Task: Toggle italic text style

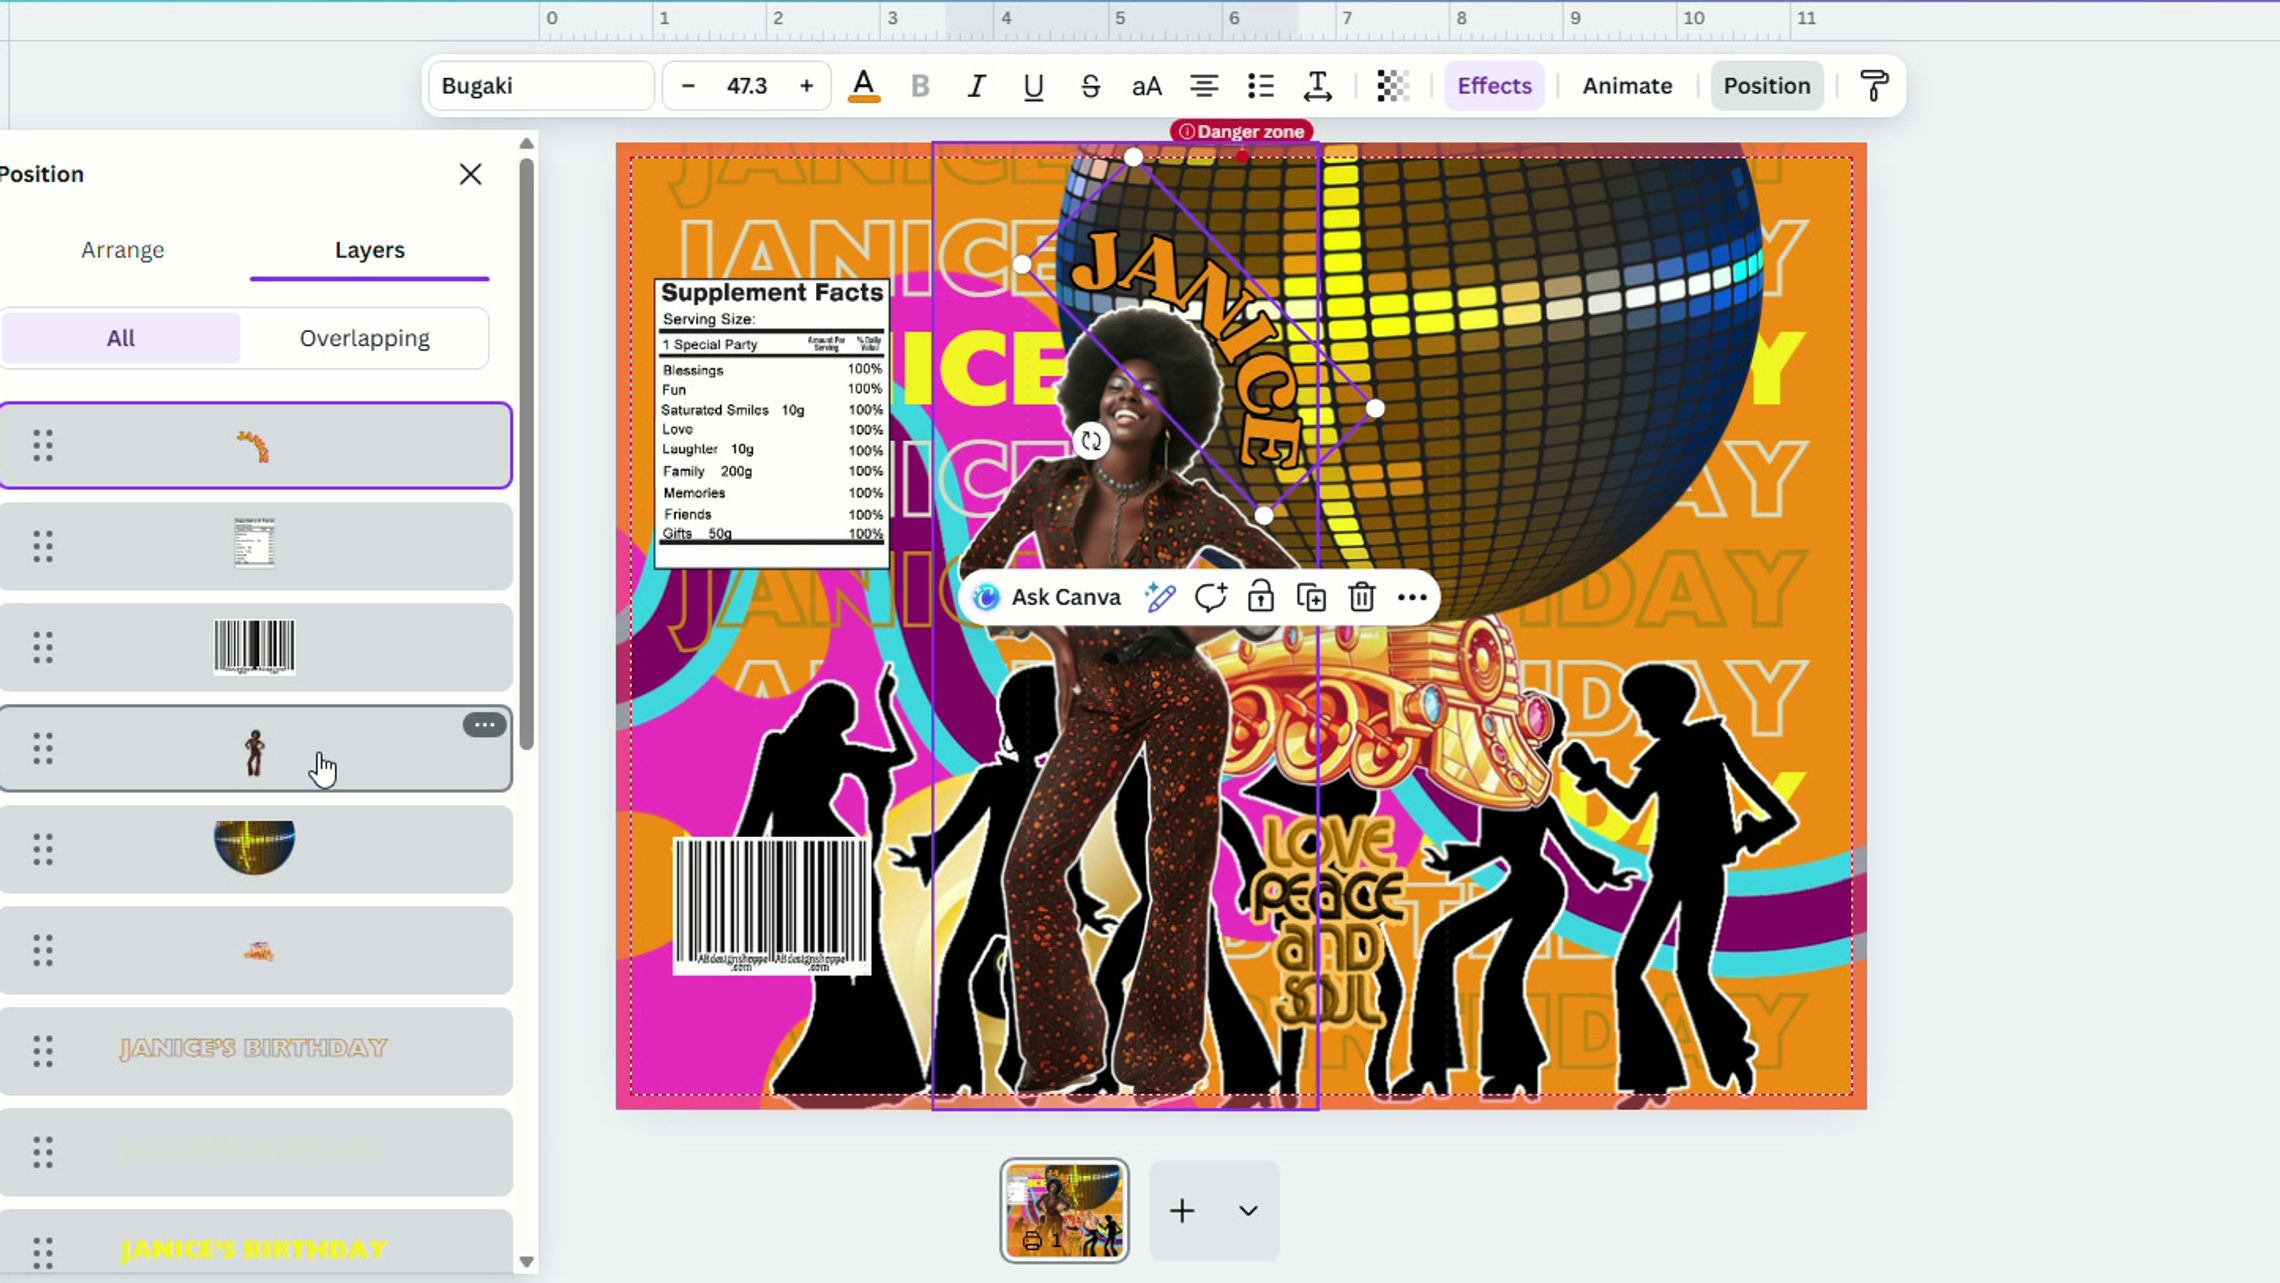Action: (x=976, y=86)
